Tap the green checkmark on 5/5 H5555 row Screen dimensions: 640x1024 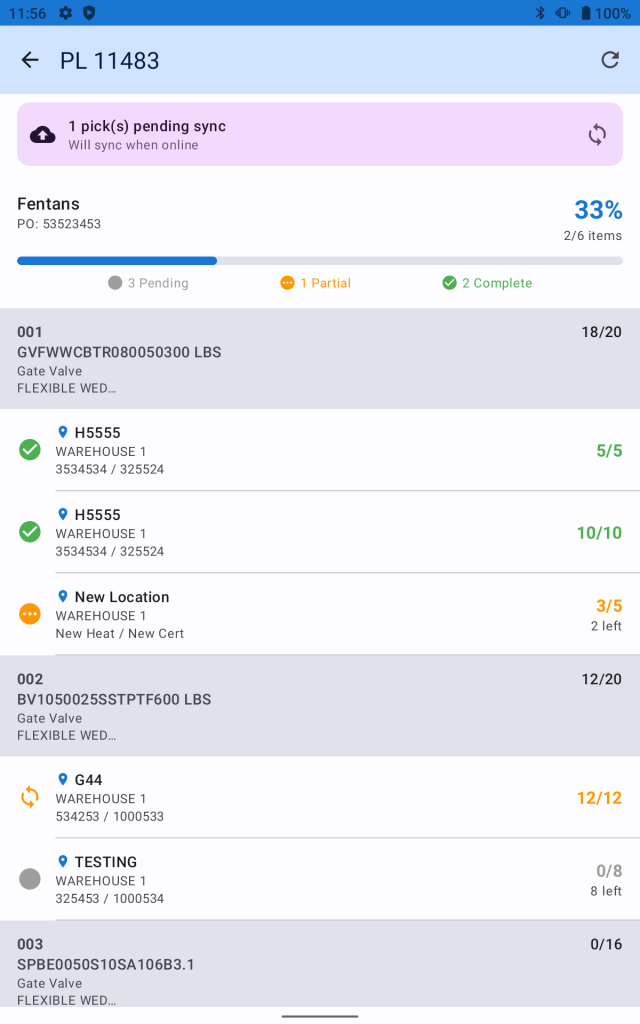click(x=30, y=450)
